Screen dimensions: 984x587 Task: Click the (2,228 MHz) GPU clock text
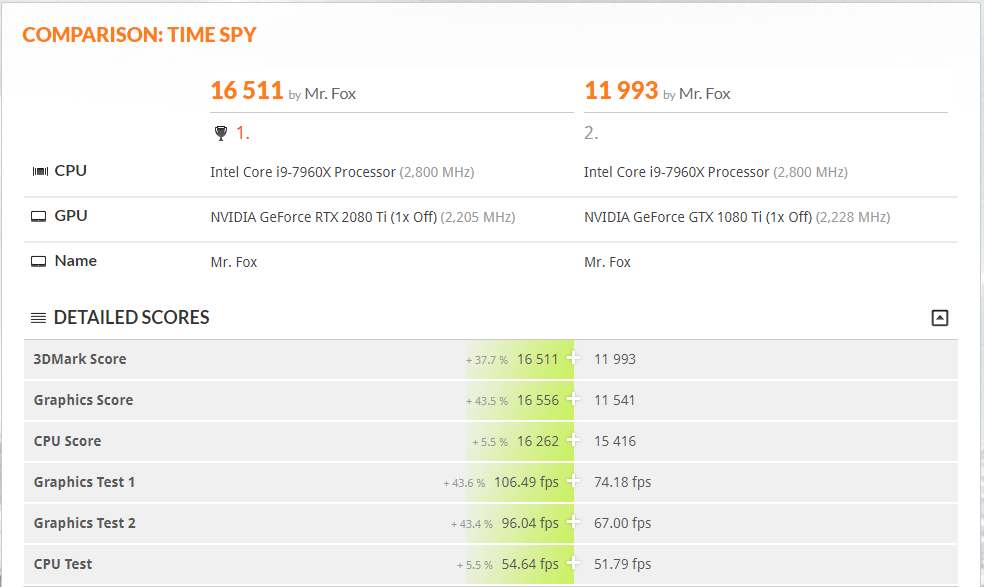click(x=853, y=217)
